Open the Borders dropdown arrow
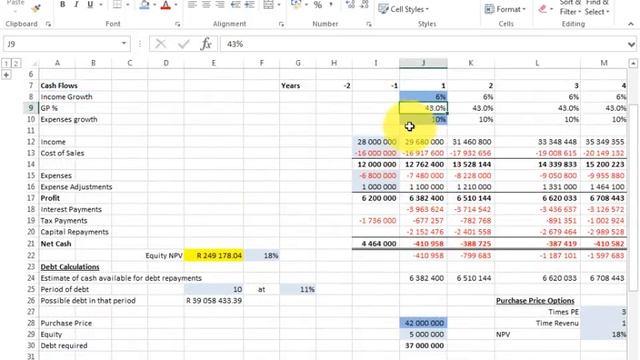The image size is (640, 360). pos(128,5)
